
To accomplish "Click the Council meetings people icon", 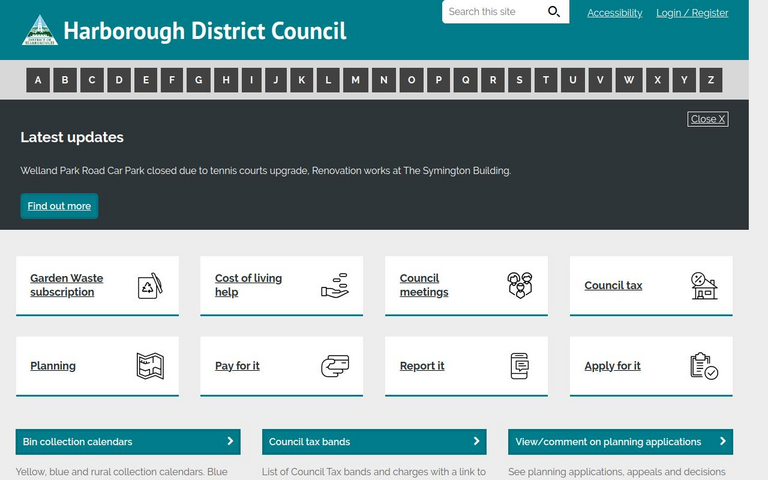I will (x=519, y=286).
